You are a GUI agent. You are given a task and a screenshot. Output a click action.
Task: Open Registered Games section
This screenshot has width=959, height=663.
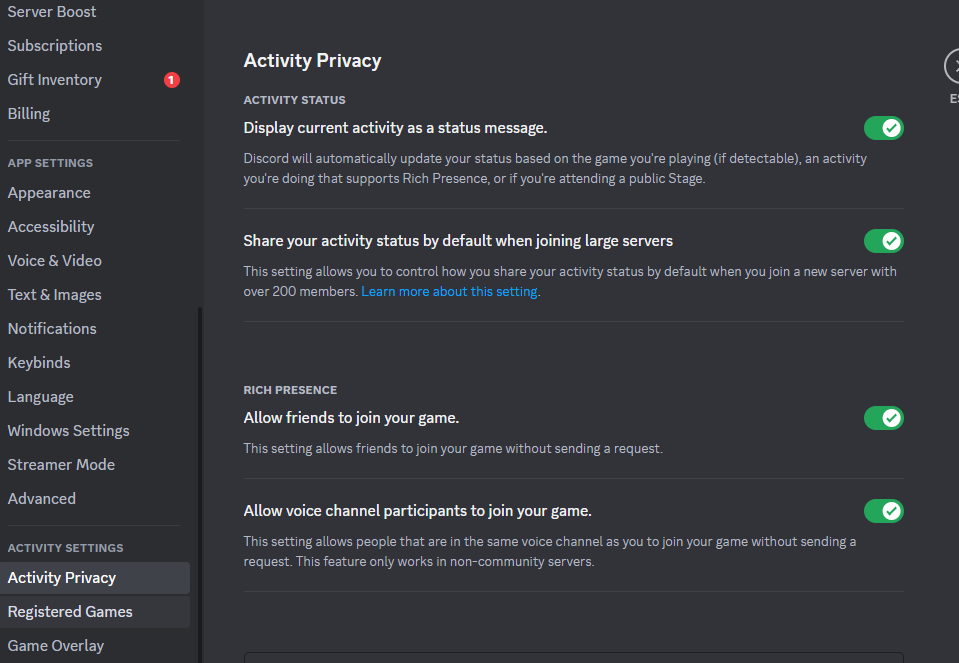(x=70, y=612)
